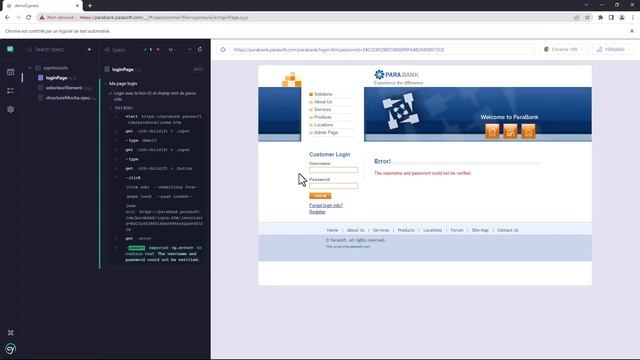This screenshot has width=640, height=360.
Task: Open Chrome tab search chevron
Action: (x=586, y=5)
